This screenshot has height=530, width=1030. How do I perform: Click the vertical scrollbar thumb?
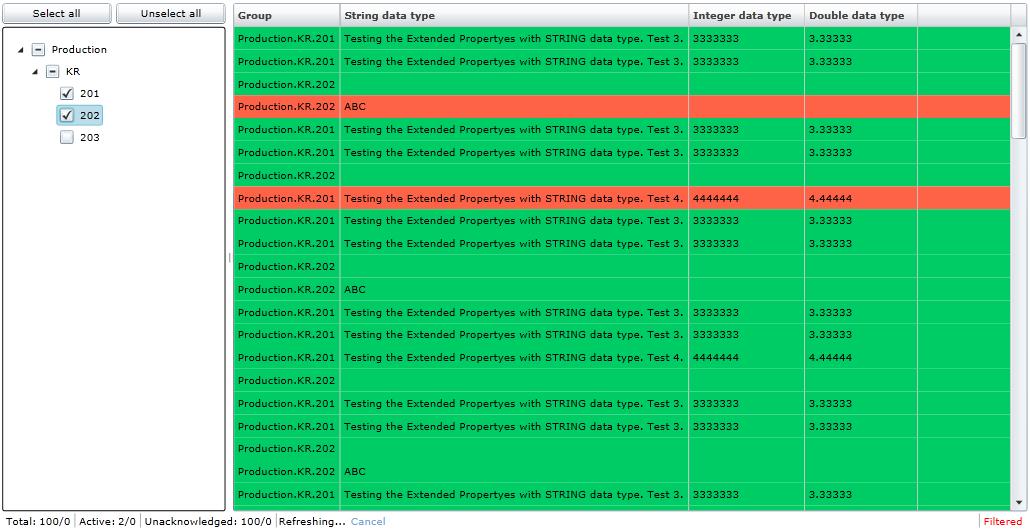coord(1019,90)
